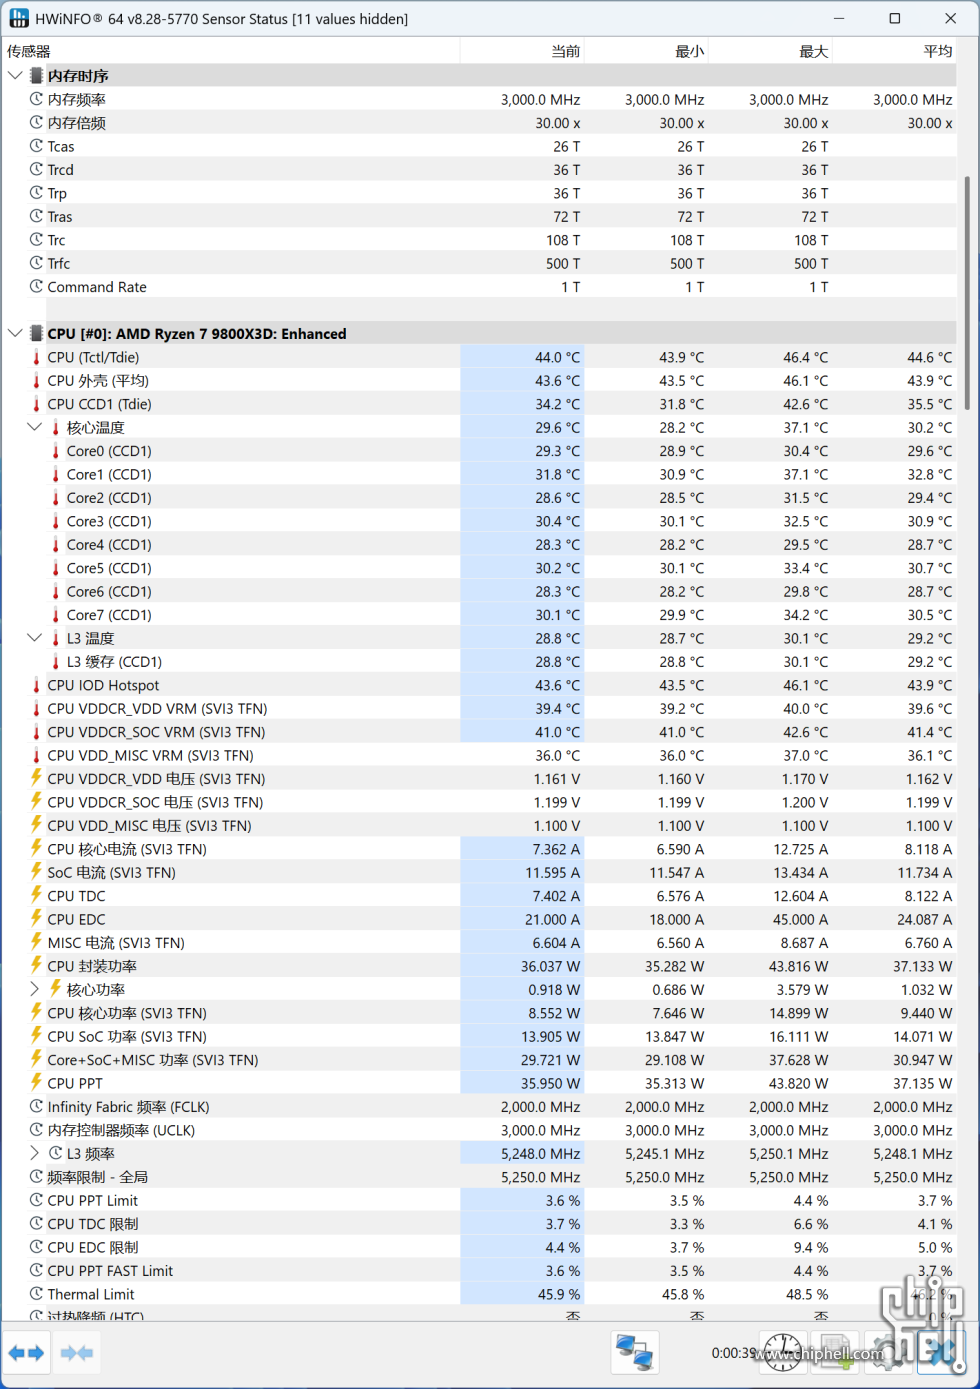The image size is (980, 1389).
Task: Click the clock icon of Tcas row
Action: point(36,146)
